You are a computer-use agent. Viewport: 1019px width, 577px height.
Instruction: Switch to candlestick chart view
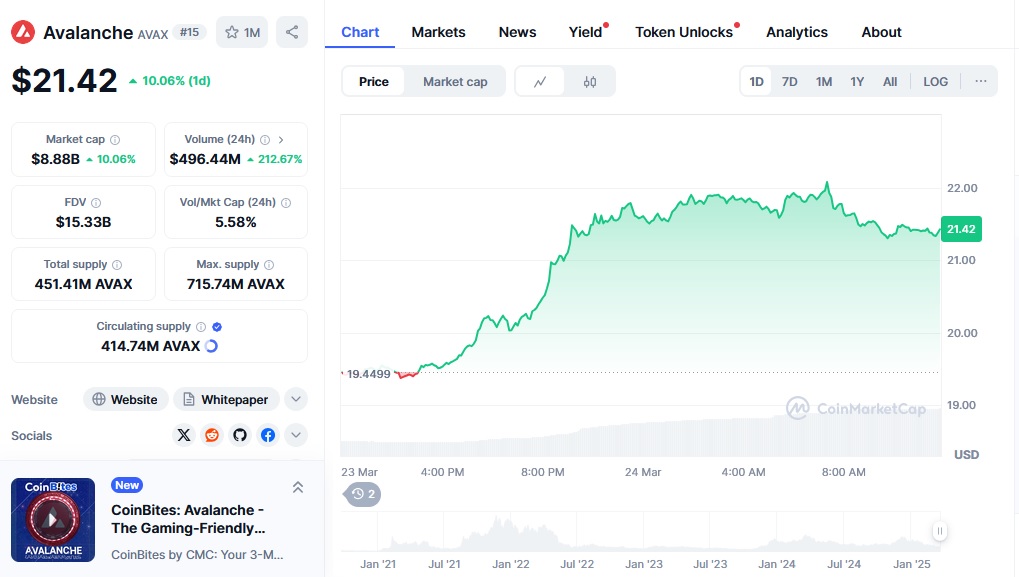click(589, 82)
